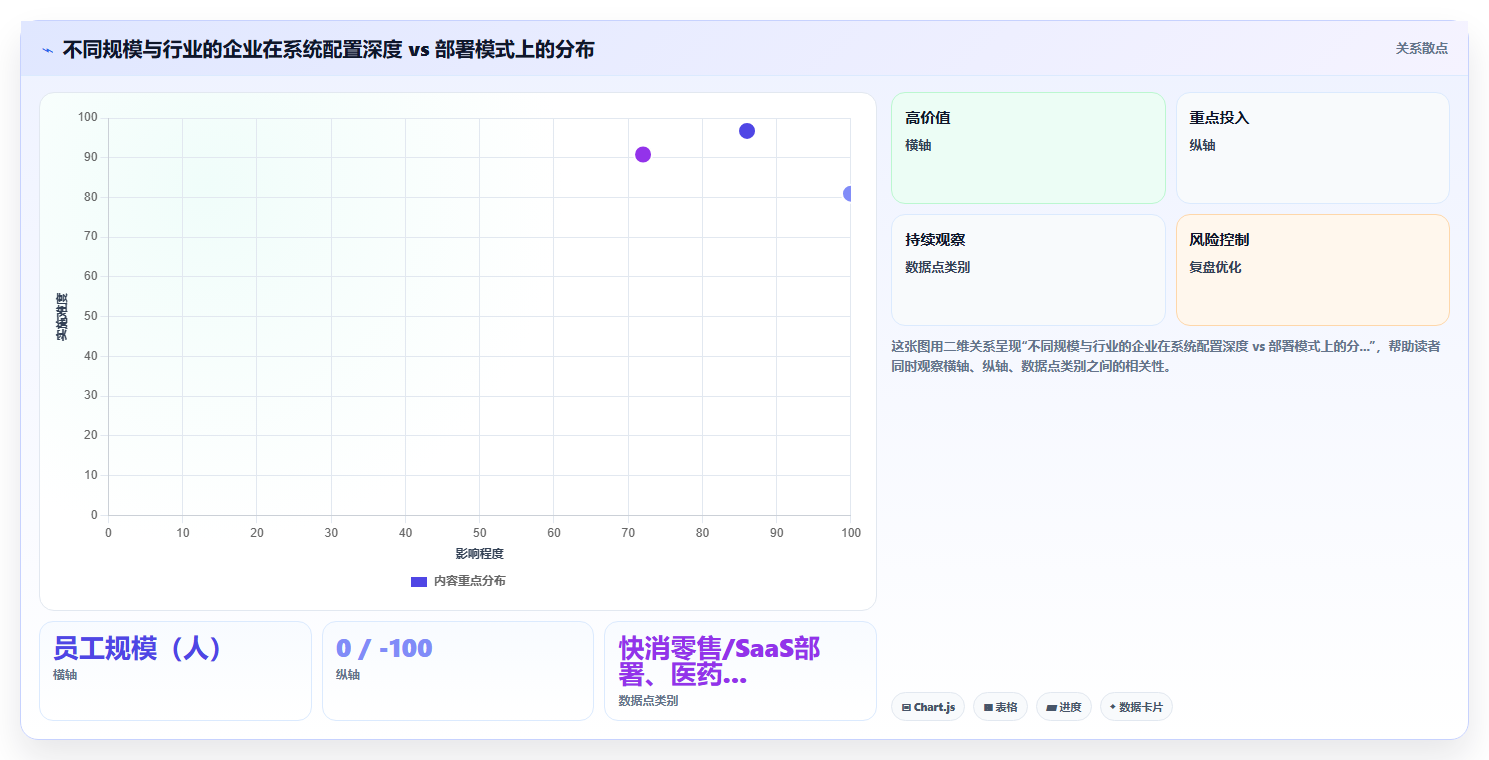Open the 高价值 quadrant card

pyautogui.click(x=1028, y=148)
